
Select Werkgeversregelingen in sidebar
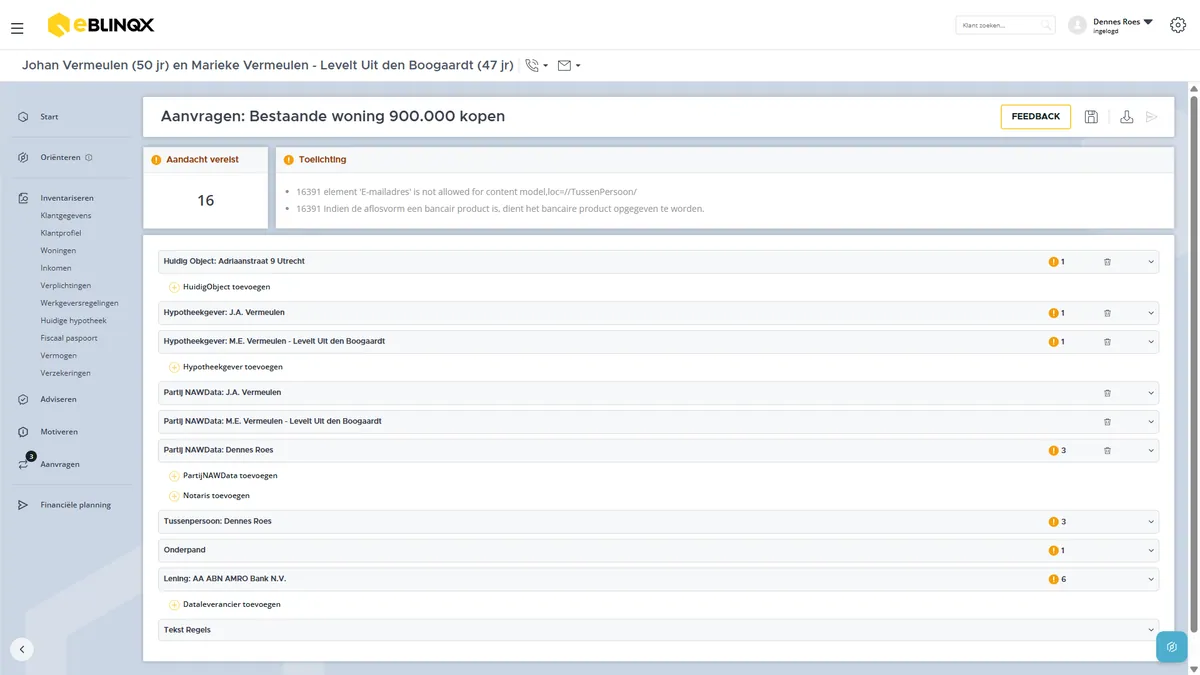point(80,303)
